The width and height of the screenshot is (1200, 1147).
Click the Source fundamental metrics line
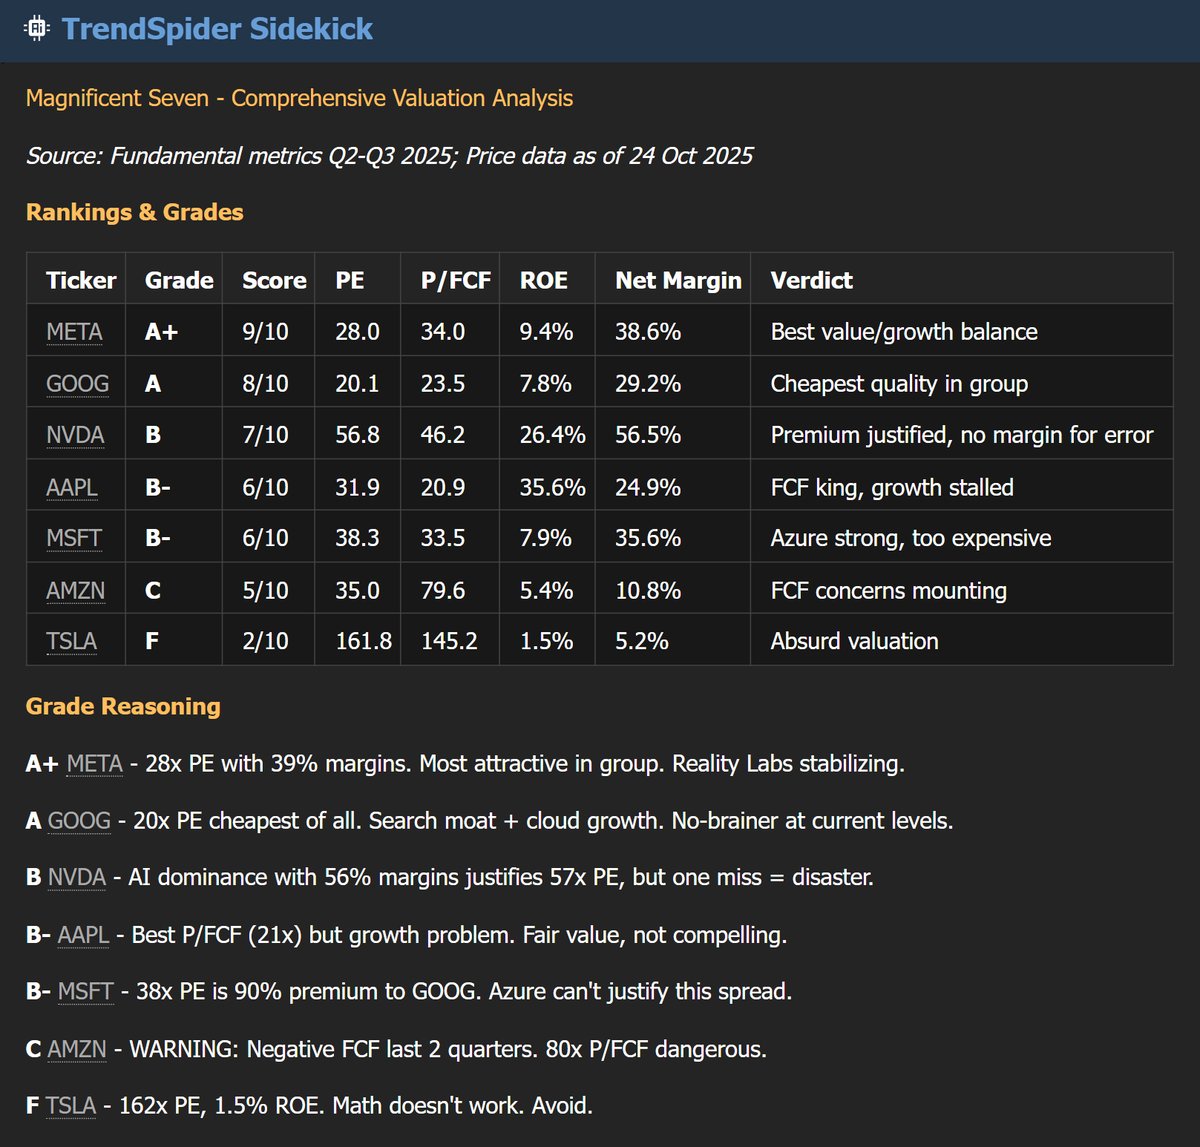(390, 156)
